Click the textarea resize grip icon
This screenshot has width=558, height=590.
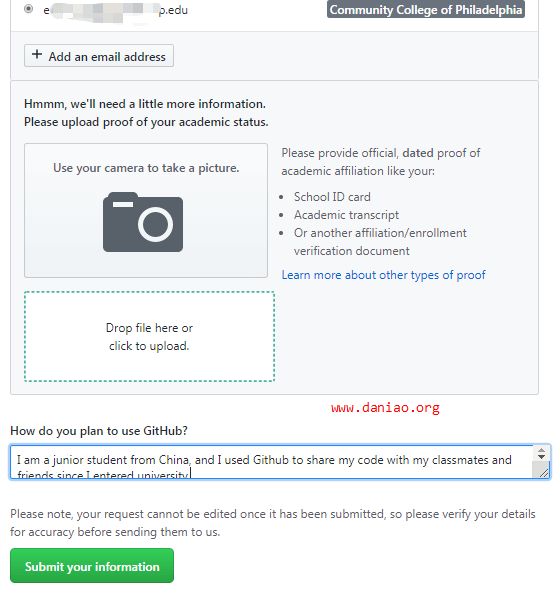click(544, 473)
